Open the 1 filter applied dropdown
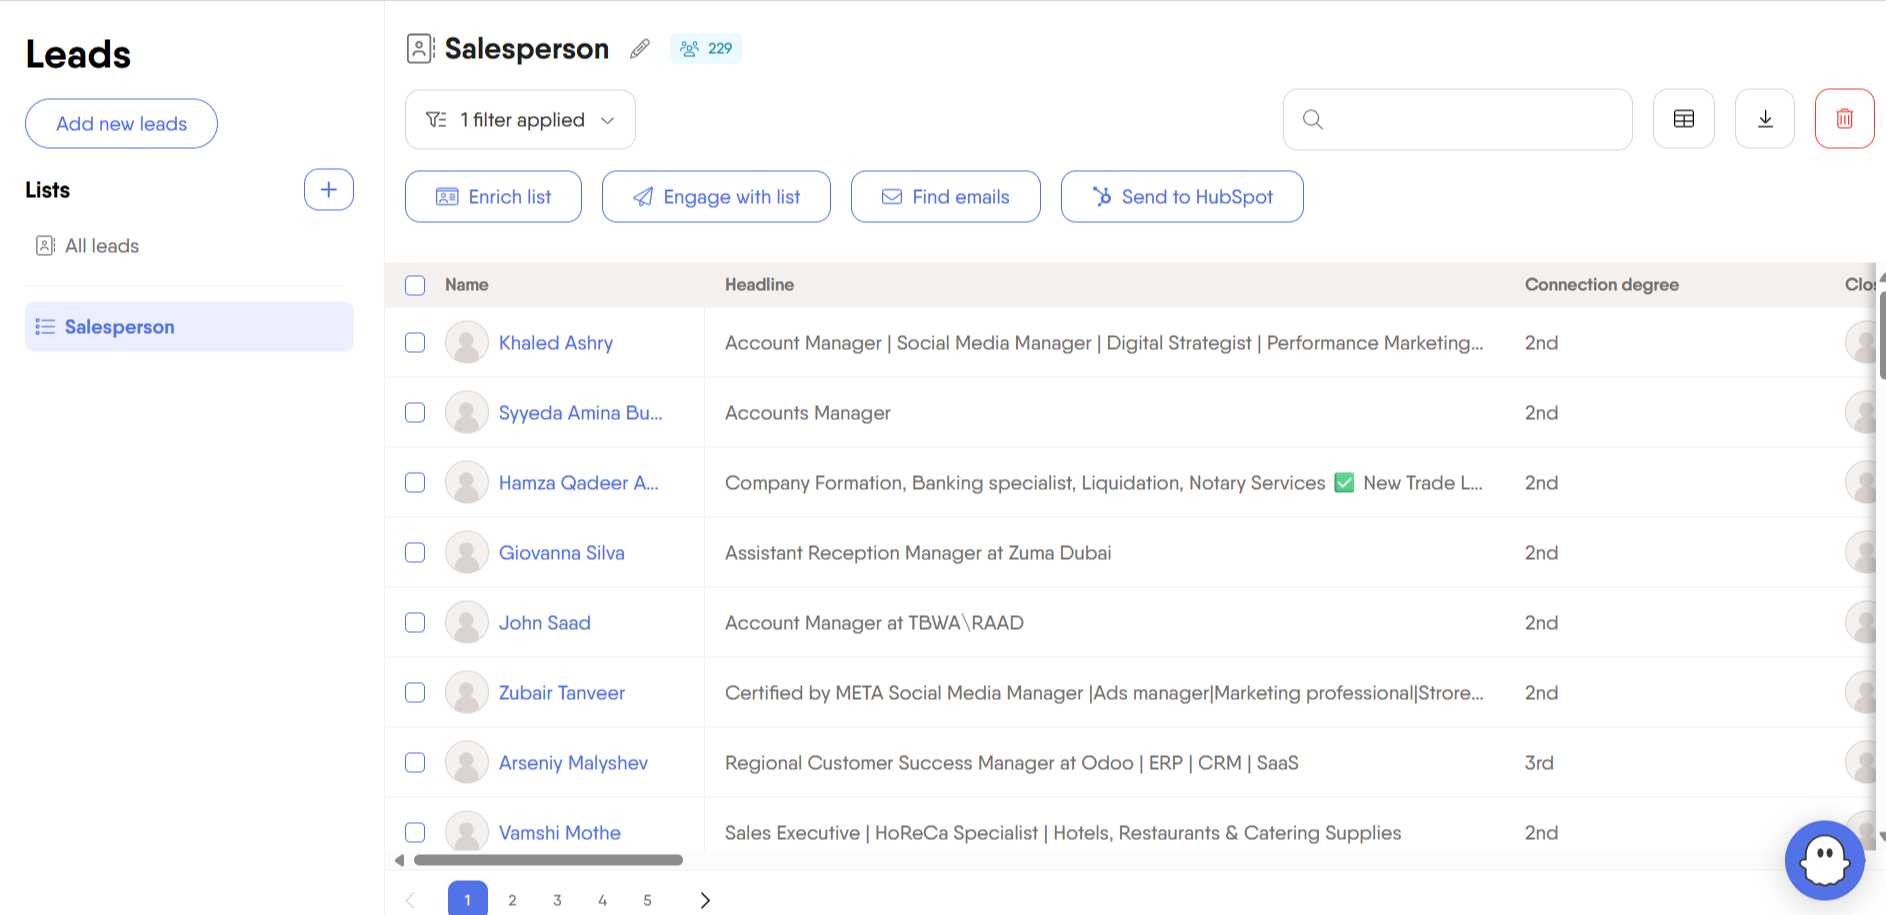This screenshot has height=915, width=1886. (519, 119)
